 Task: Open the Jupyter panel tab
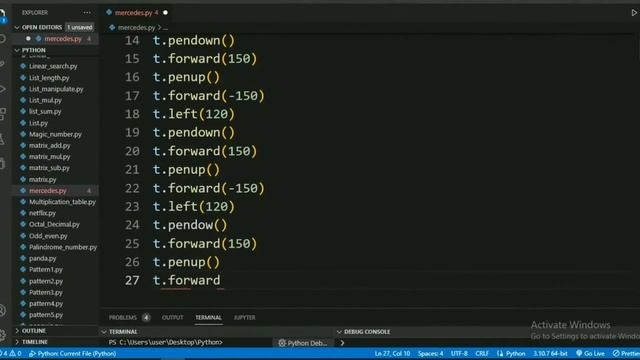point(244,318)
